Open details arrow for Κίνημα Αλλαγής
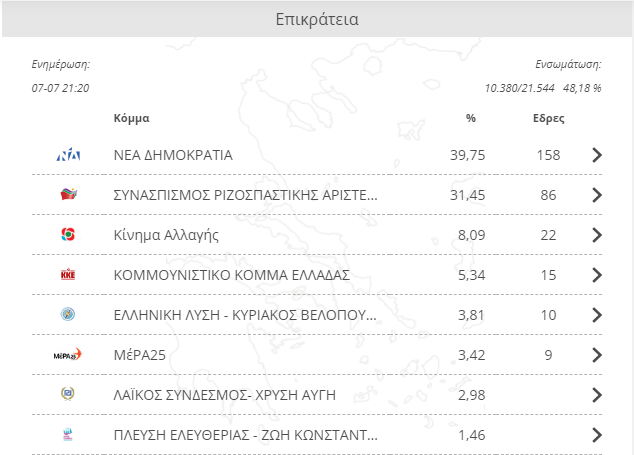Screen dimensions: 634x455 [597, 235]
